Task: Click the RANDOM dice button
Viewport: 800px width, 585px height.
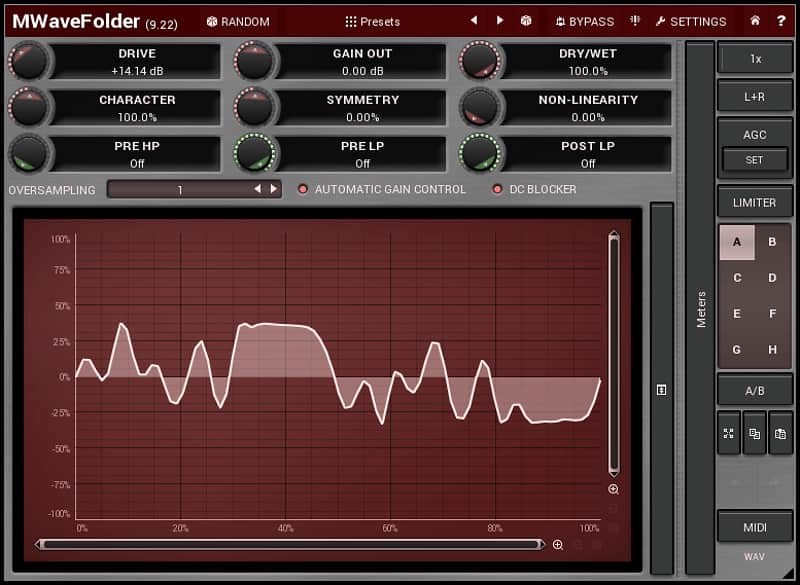Action: coord(238,21)
